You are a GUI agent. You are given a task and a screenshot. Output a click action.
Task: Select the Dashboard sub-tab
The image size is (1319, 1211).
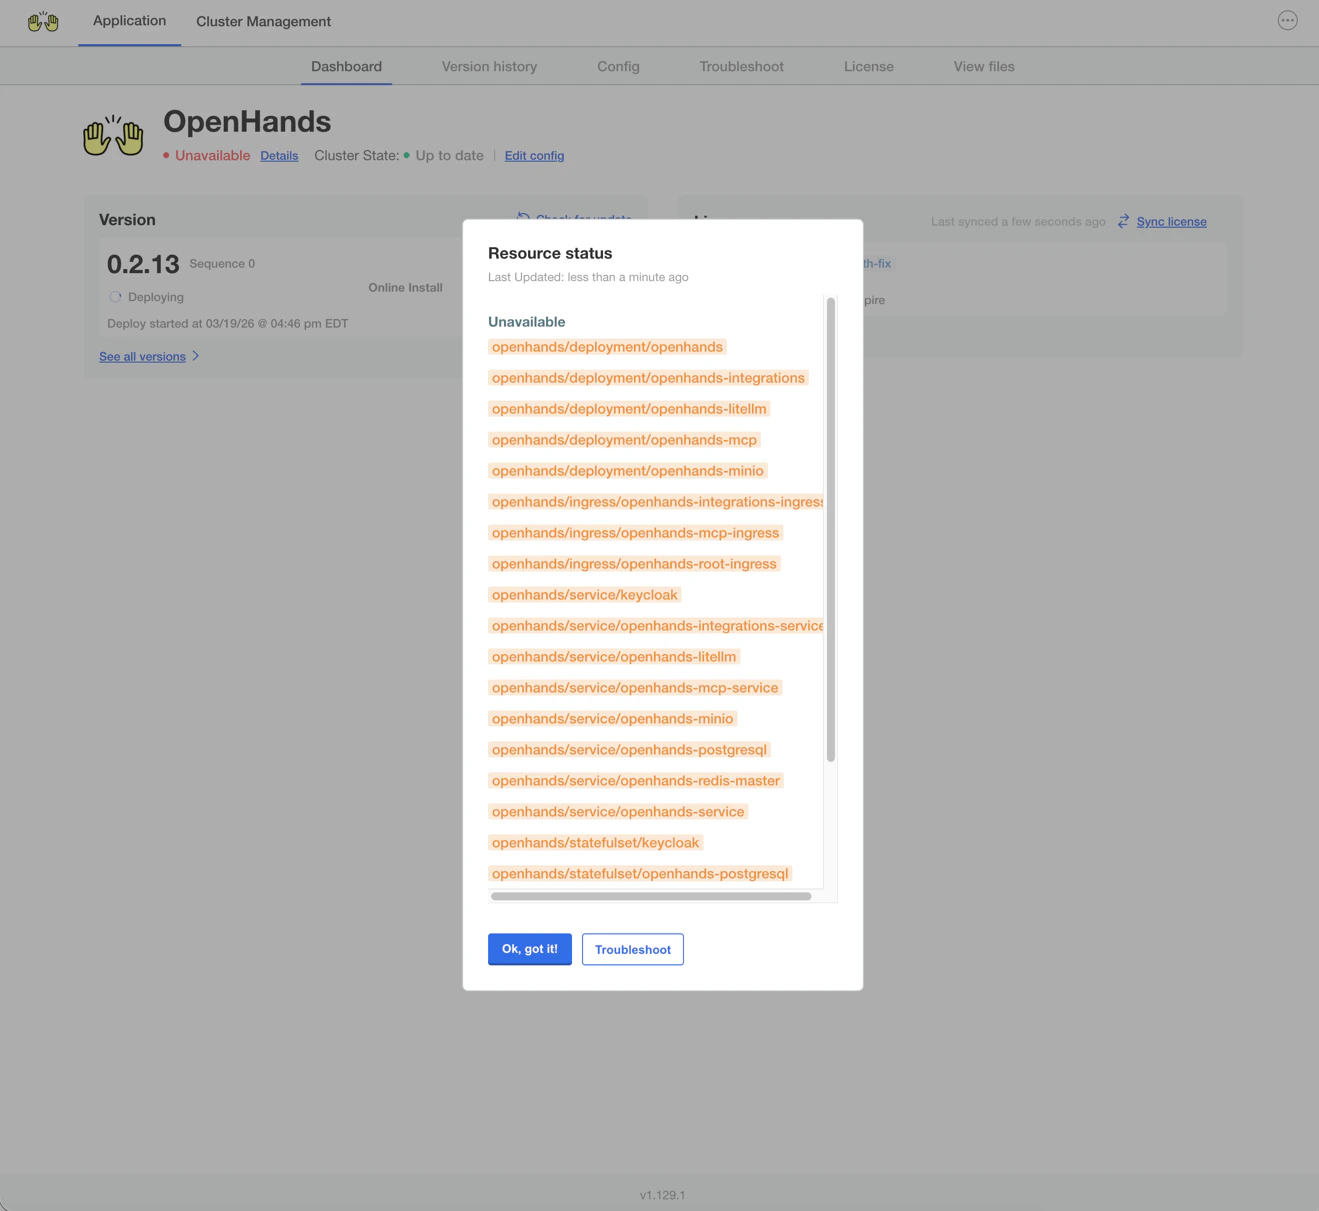[346, 66]
